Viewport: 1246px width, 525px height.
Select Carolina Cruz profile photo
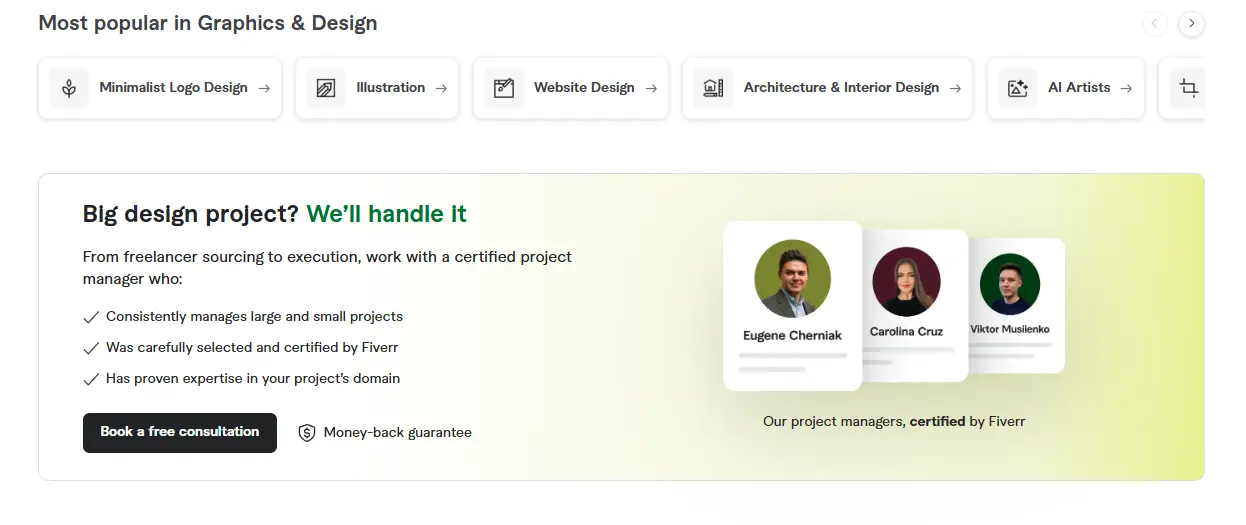point(906,282)
